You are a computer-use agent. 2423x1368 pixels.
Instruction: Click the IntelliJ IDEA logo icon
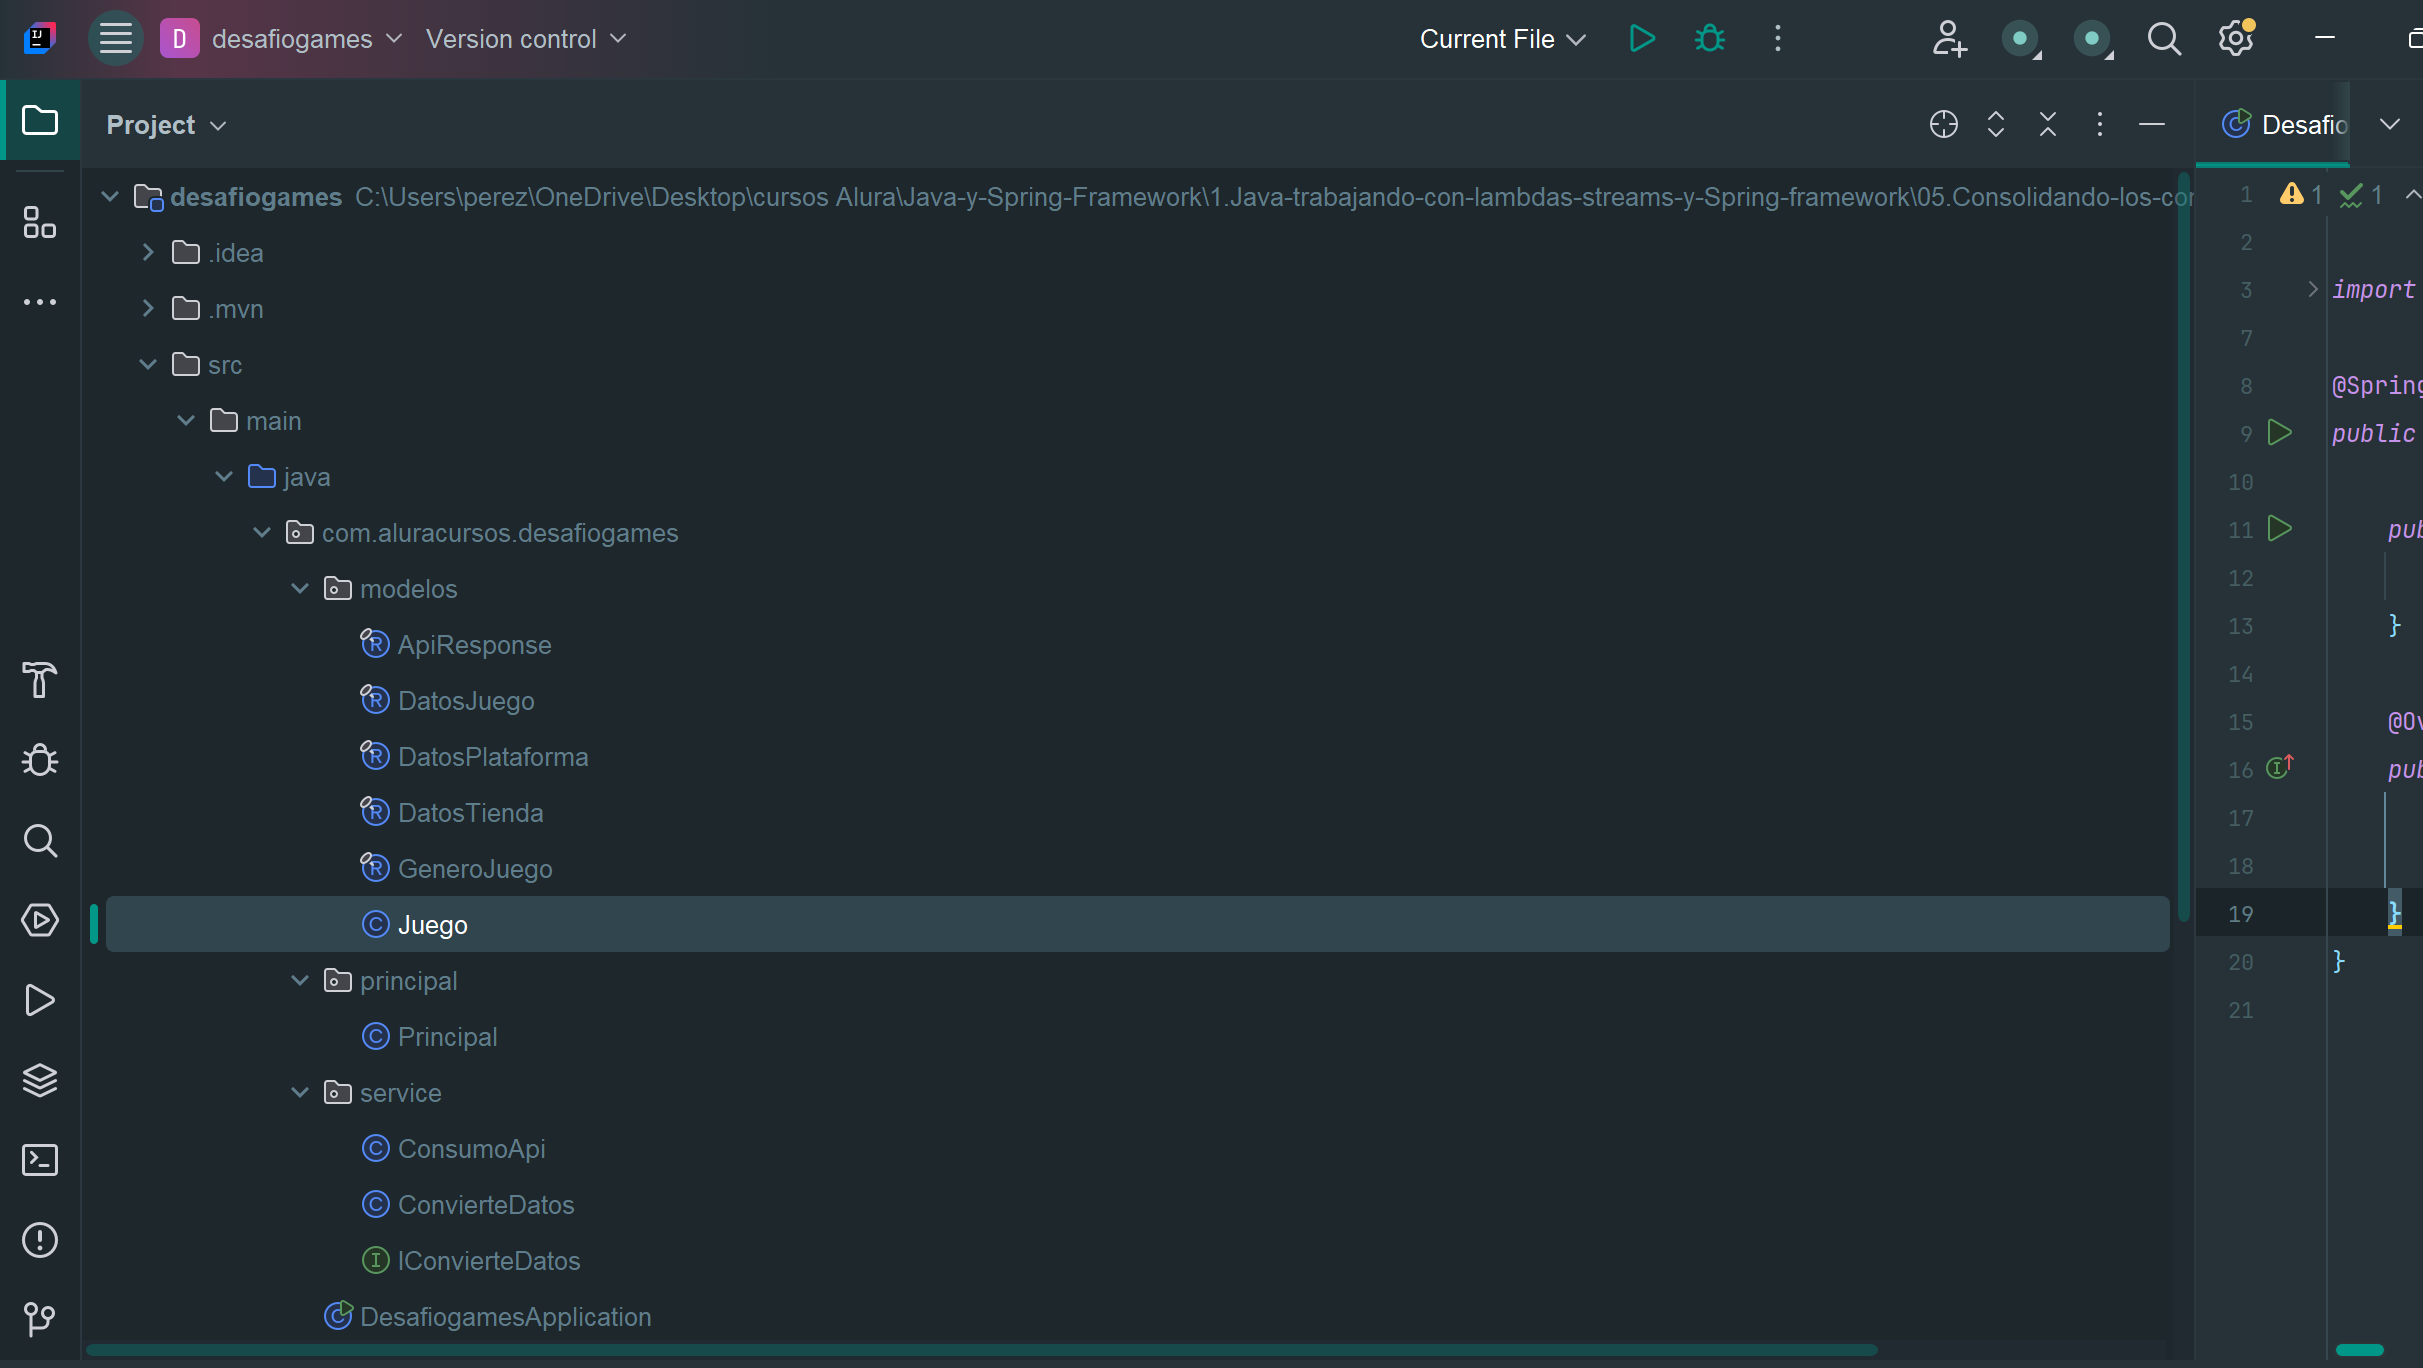pos(40,39)
